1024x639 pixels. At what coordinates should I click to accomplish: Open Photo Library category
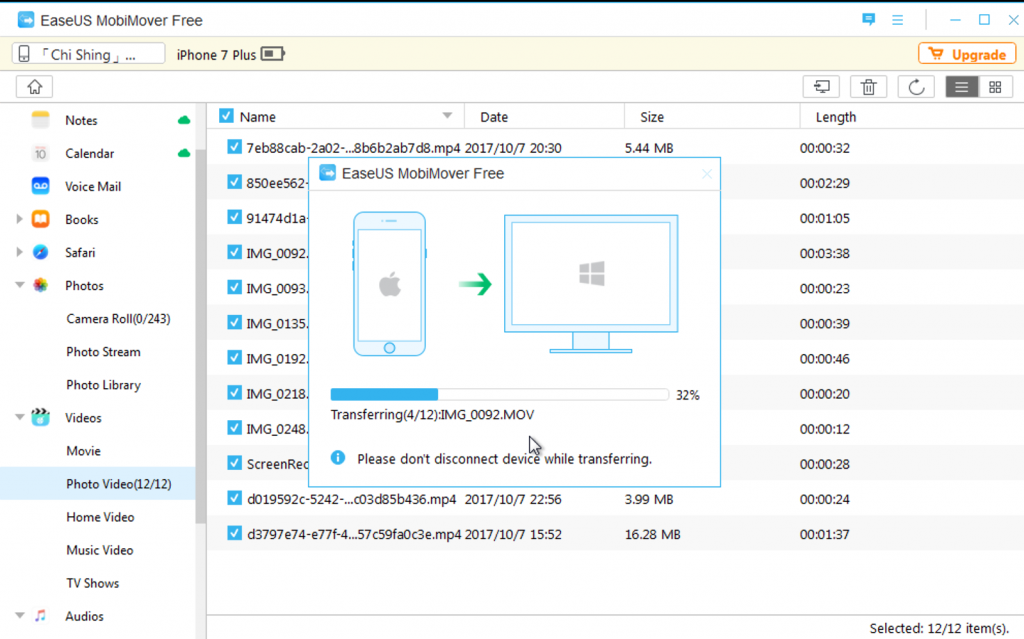(x=103, y=385)
